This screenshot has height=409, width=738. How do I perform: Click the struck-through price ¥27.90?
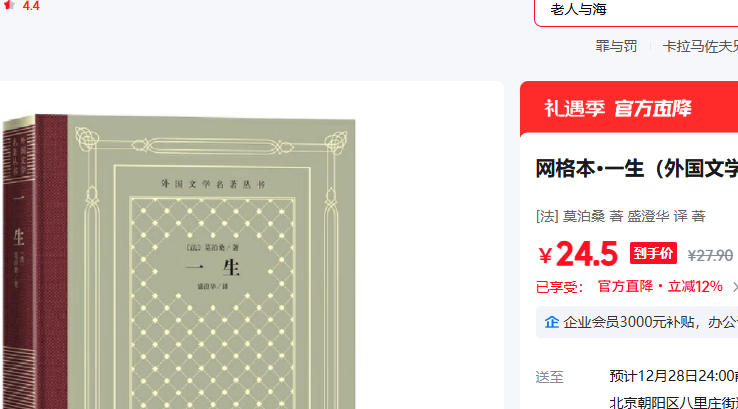point(710,256)
